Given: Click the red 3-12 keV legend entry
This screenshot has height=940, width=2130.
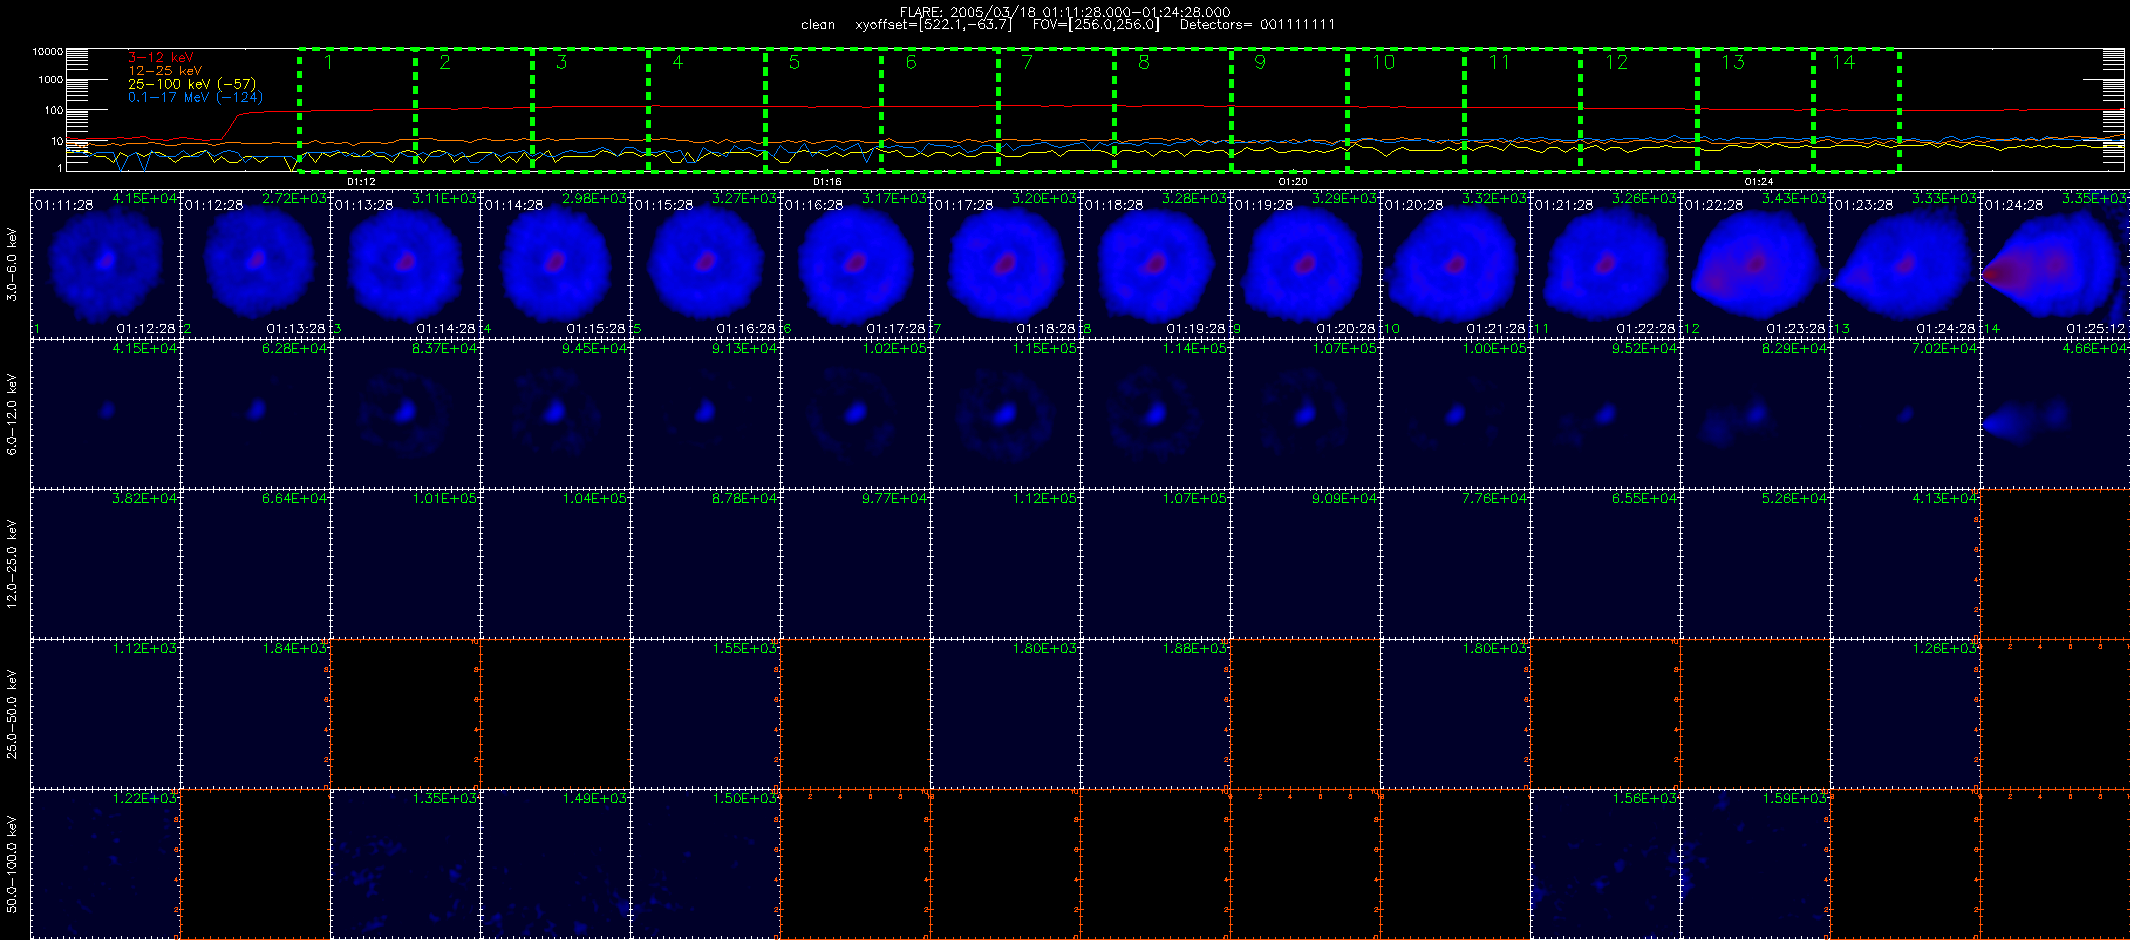Looking at the screenshot, I should tap(161, 58).
